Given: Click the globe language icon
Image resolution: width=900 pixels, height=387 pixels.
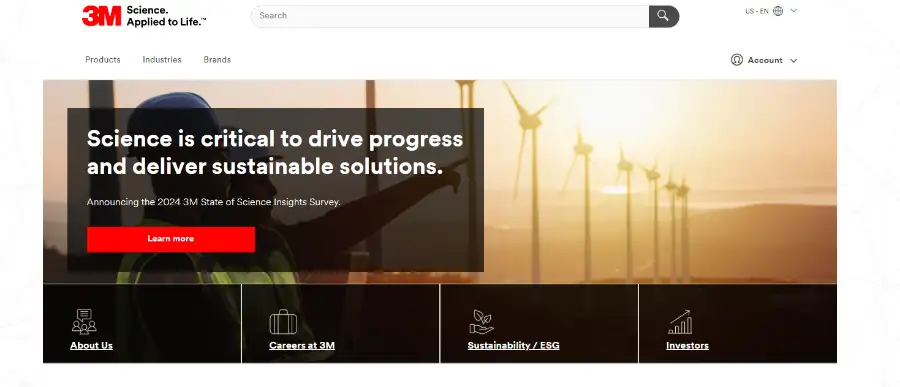Looking at the screenshot, I should point(778,11).
